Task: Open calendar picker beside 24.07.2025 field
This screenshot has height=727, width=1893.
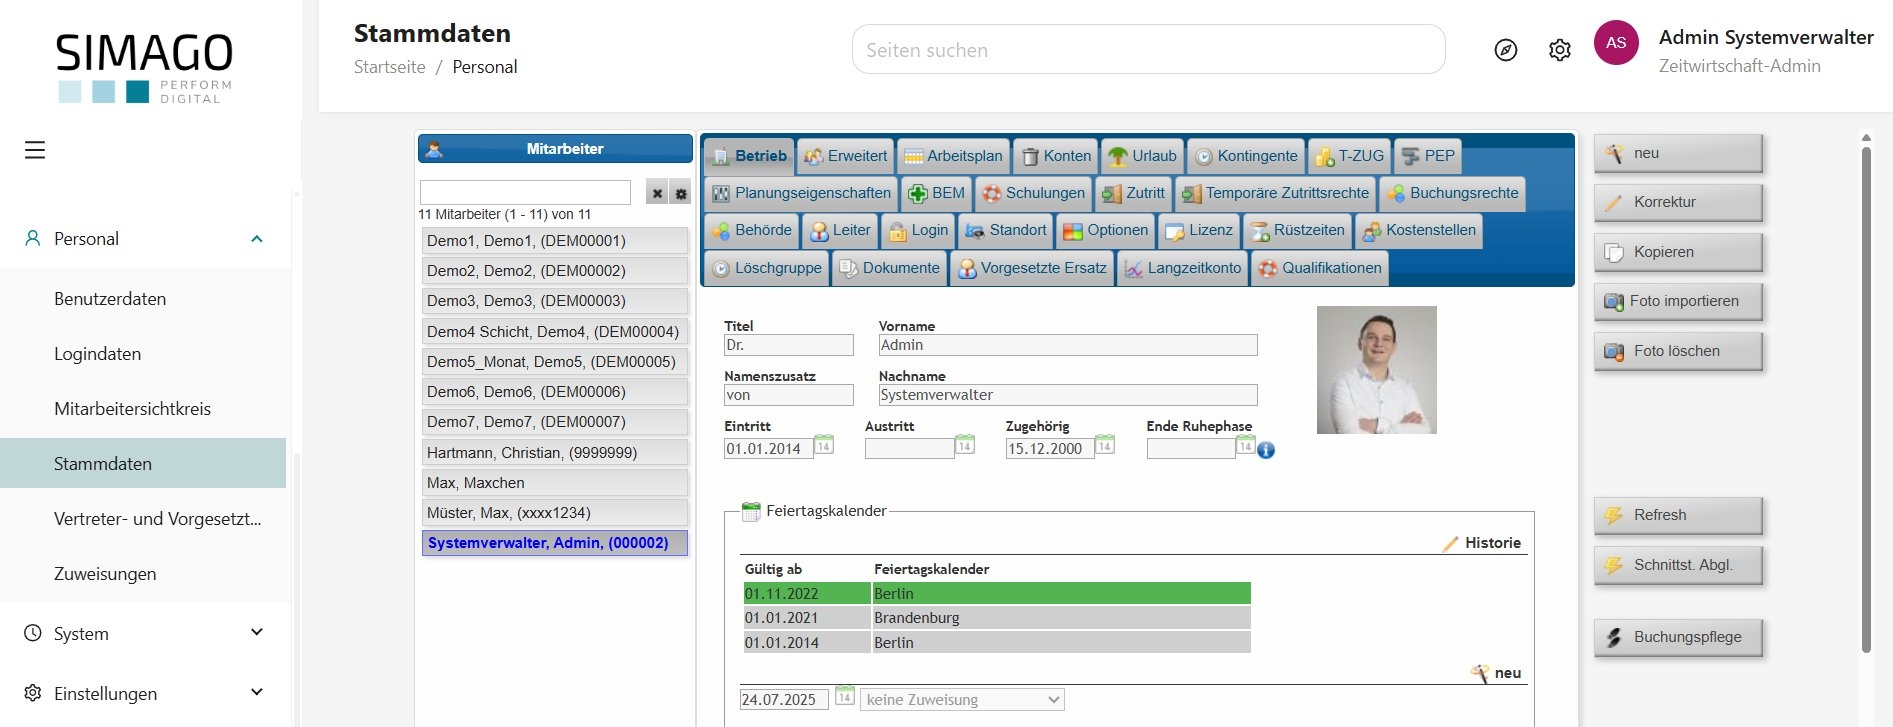Action: (x=845, y=696)
